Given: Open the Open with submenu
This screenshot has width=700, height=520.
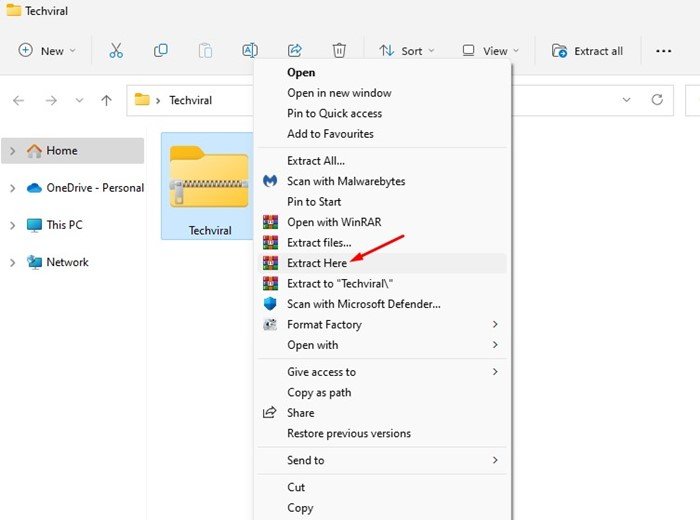Looking at the screenshot, I should [382, 345].
